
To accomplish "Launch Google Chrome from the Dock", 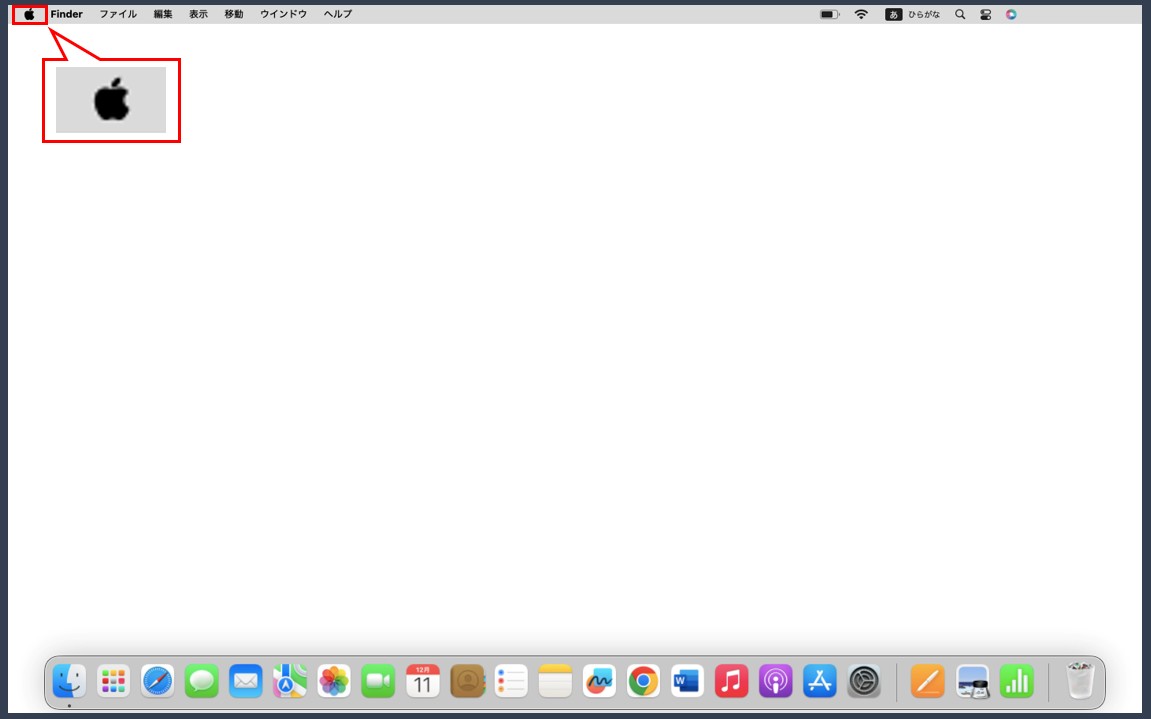I will (x=642, y=682).
